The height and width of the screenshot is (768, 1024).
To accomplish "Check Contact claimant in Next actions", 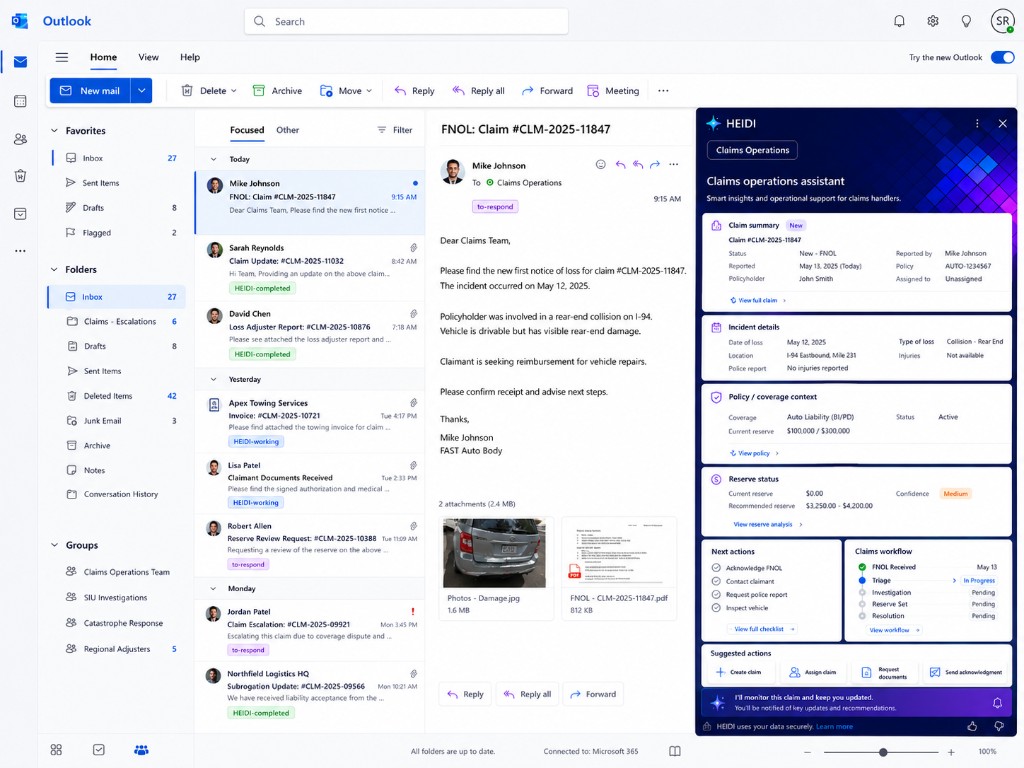I will pos(716,581).
